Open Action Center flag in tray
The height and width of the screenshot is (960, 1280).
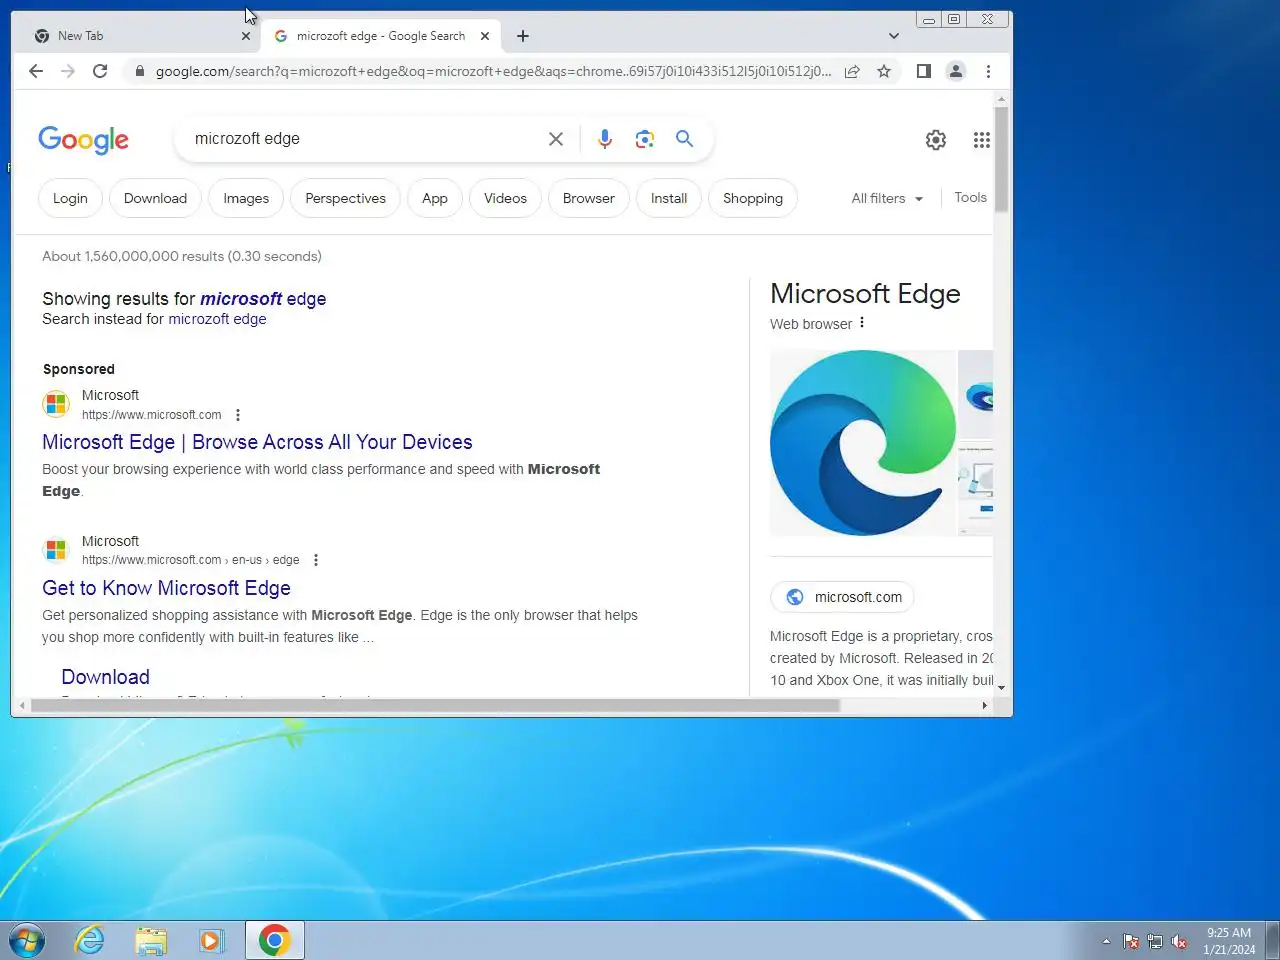coord(1131,942)
